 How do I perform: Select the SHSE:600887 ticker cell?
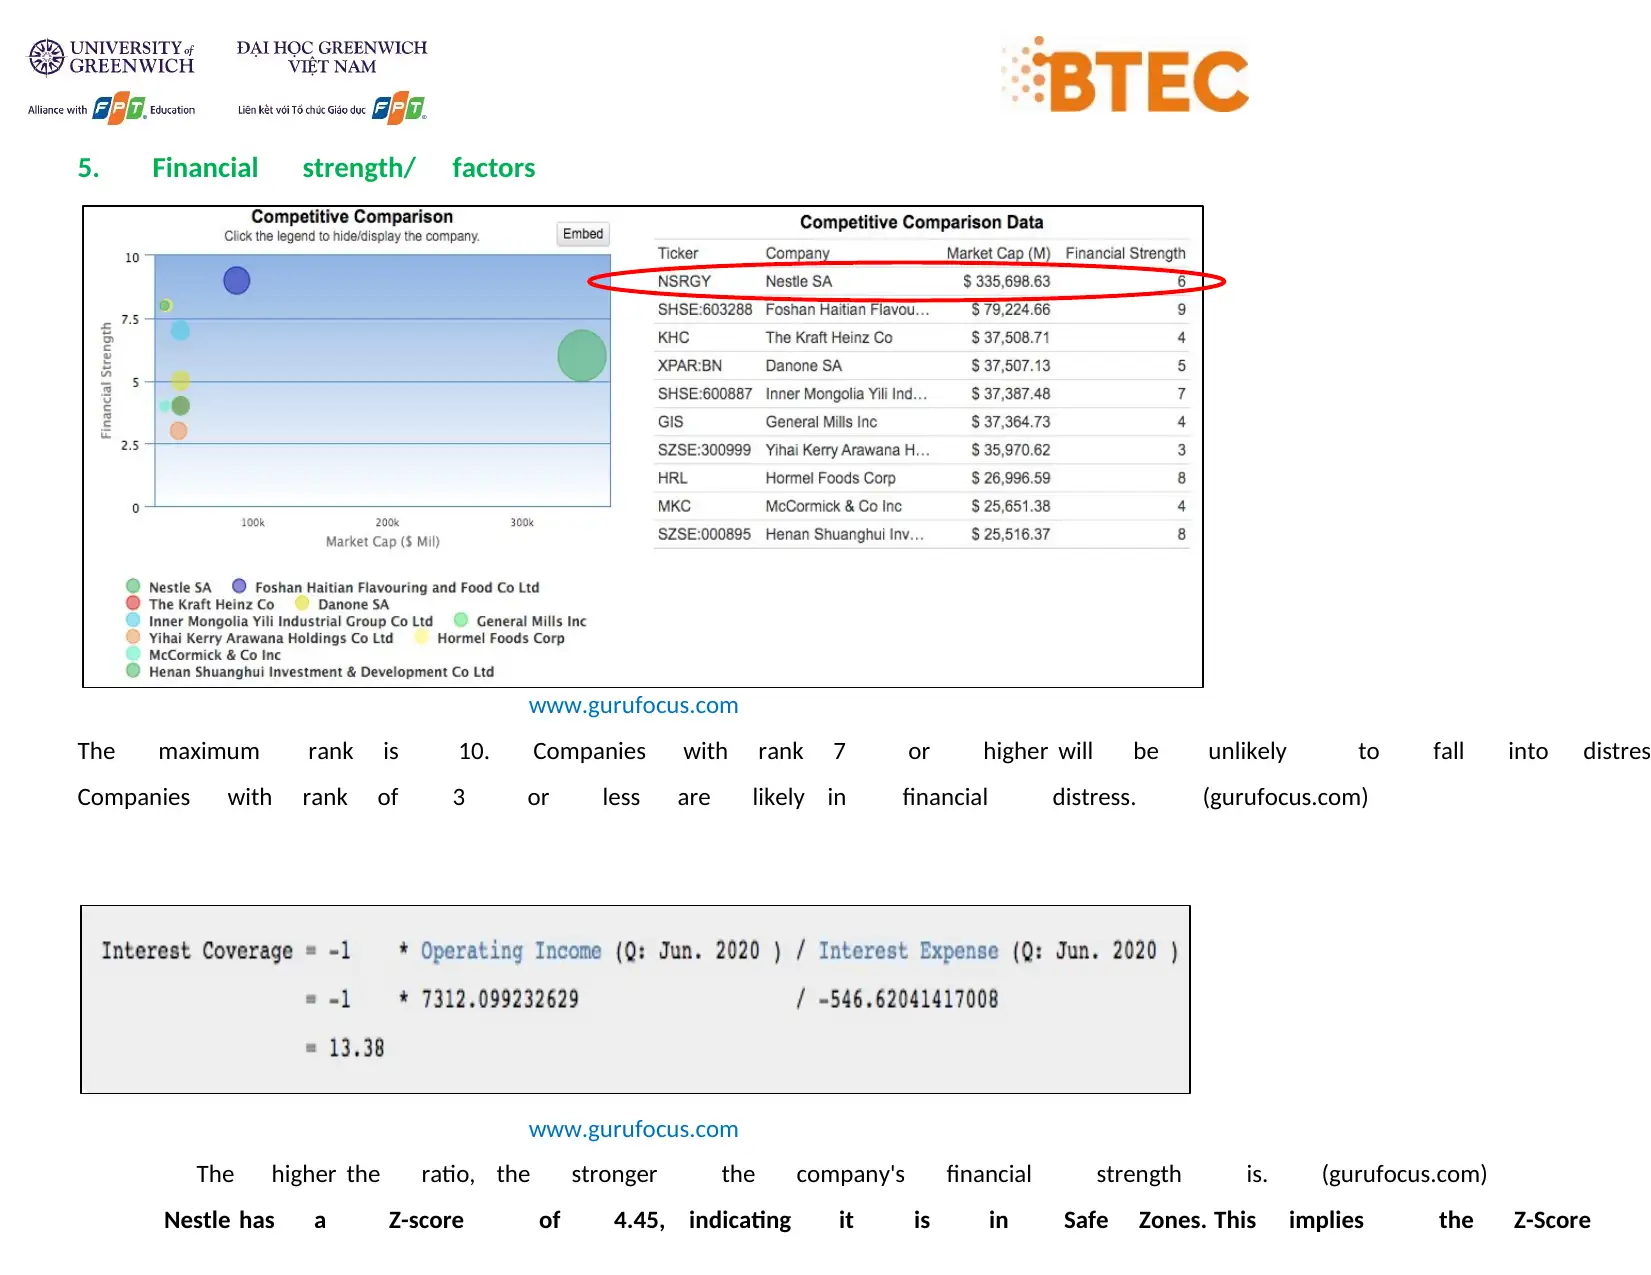click(705, 394)
